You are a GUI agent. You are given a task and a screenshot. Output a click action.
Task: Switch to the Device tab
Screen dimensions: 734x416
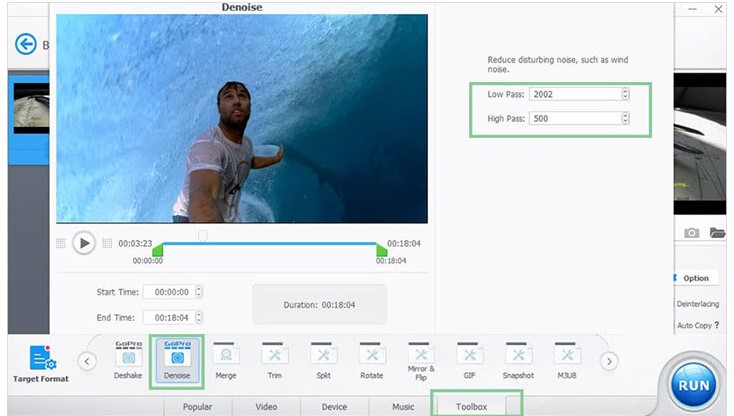point(334,407)
